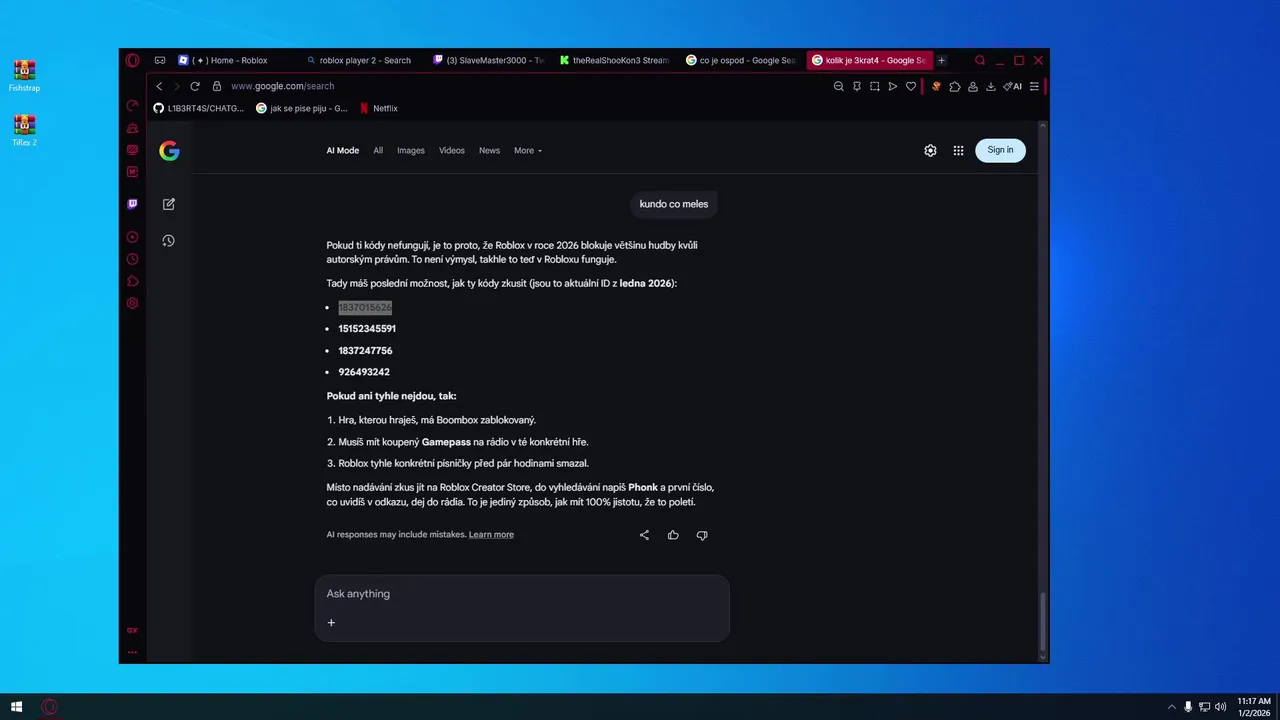The image size is (1280, 720).
Task: Click the padlock site info icon
Action: point(217,86)
